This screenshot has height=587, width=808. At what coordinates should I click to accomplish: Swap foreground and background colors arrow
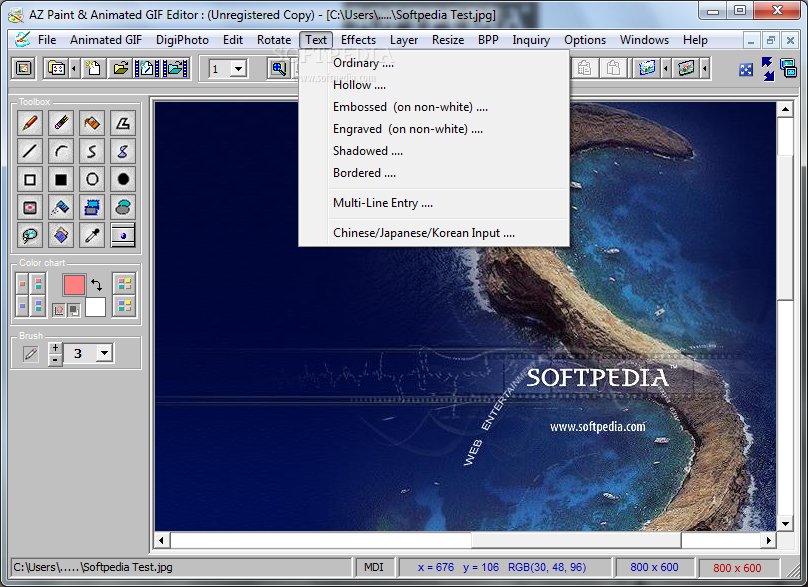96,284
